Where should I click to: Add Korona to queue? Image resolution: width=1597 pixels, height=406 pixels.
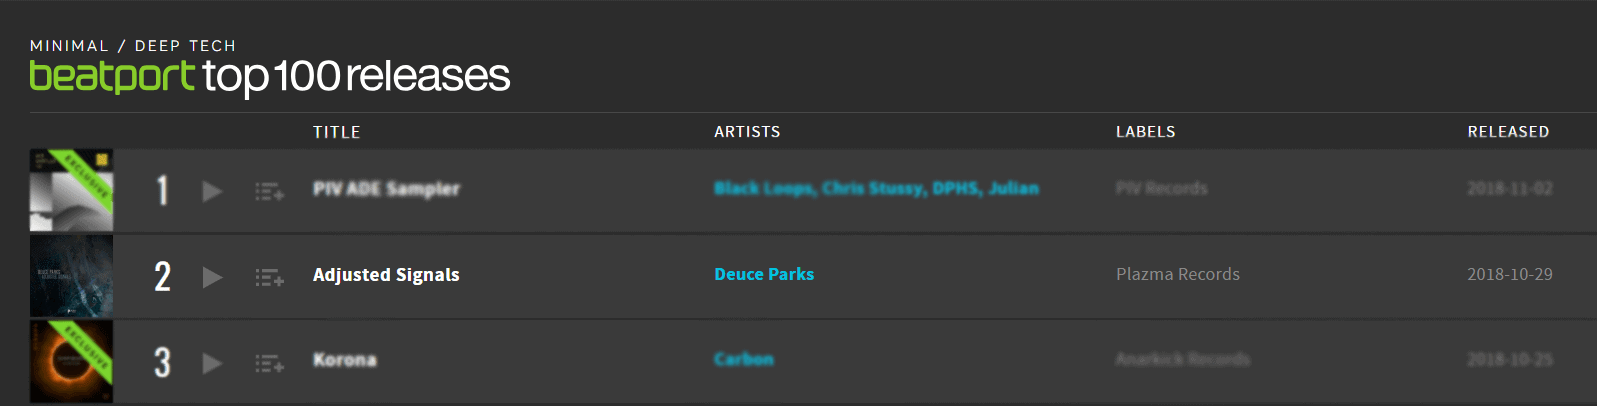coord(269,363)
